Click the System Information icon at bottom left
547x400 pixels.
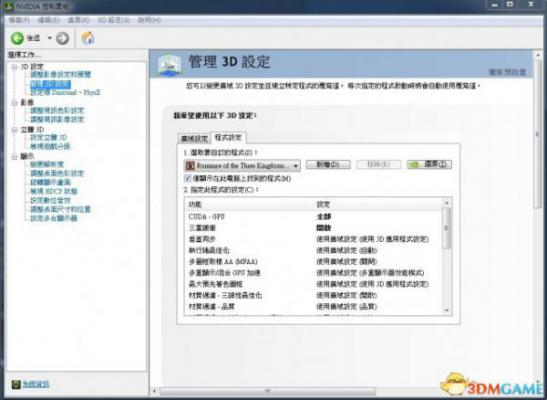click(x=16, y=384)
